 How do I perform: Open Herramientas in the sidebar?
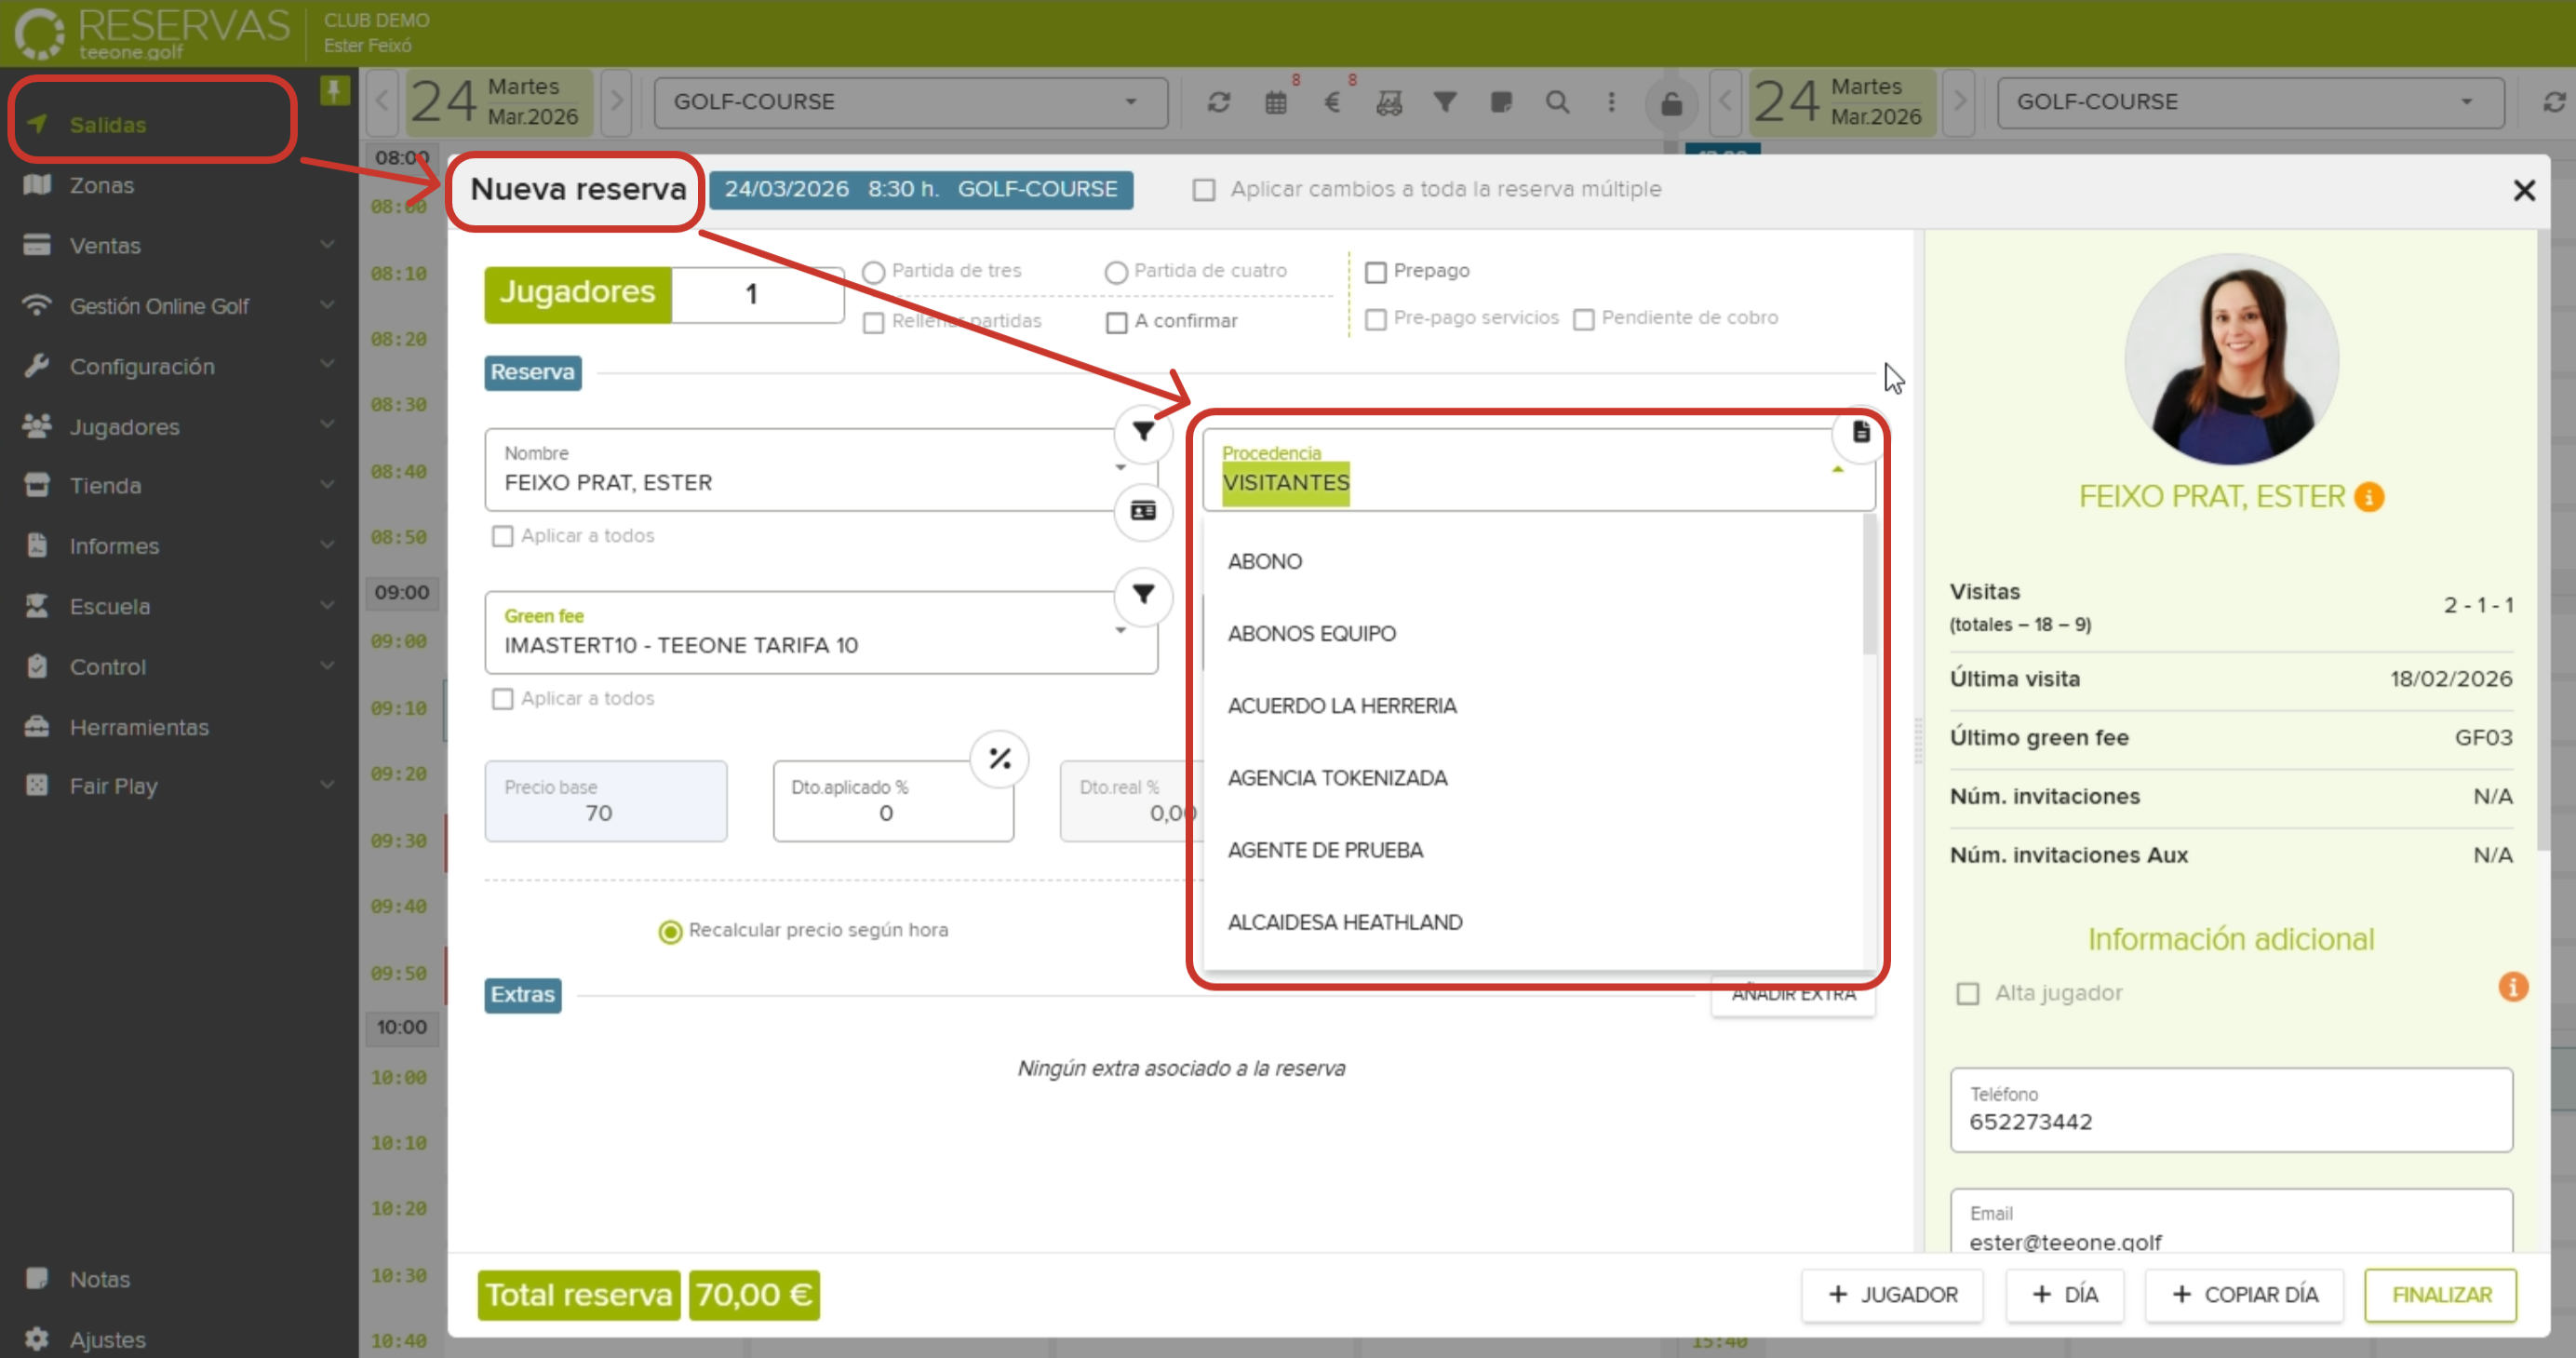pos(139,727)
